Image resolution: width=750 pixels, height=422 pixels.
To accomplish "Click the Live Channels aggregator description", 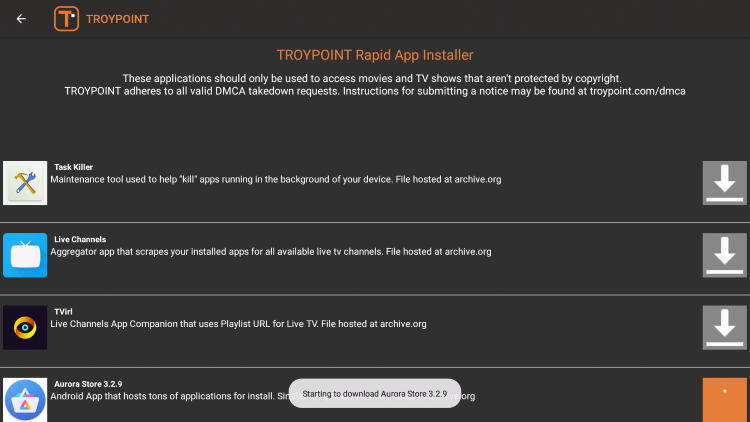I will point(271,252).
